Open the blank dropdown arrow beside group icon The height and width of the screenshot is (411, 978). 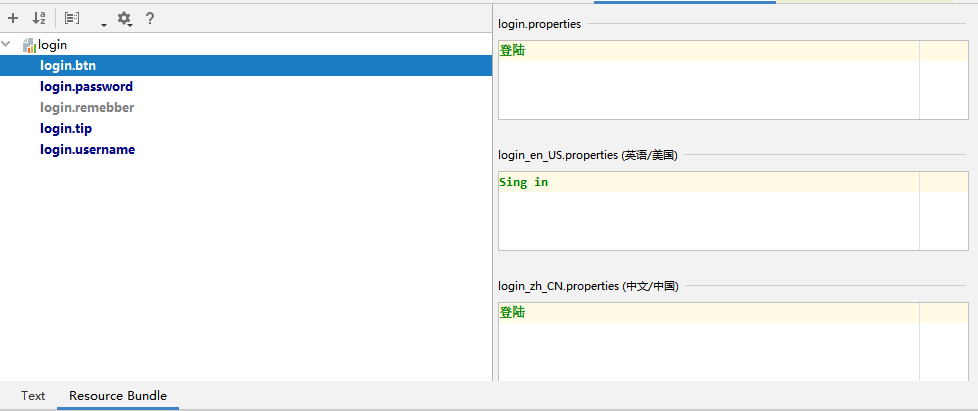tap(104, 24)
